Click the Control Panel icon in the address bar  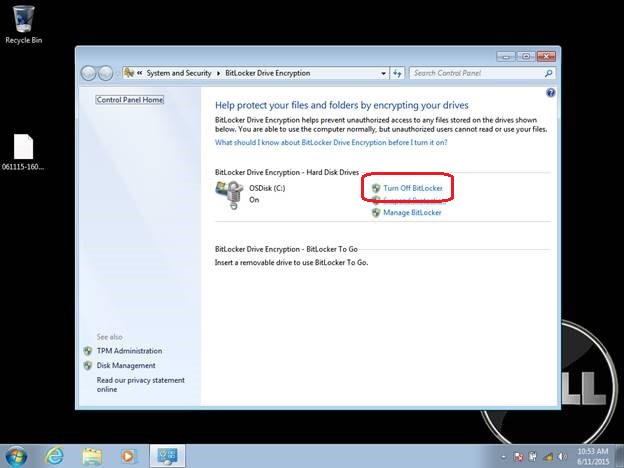[129, 73]
